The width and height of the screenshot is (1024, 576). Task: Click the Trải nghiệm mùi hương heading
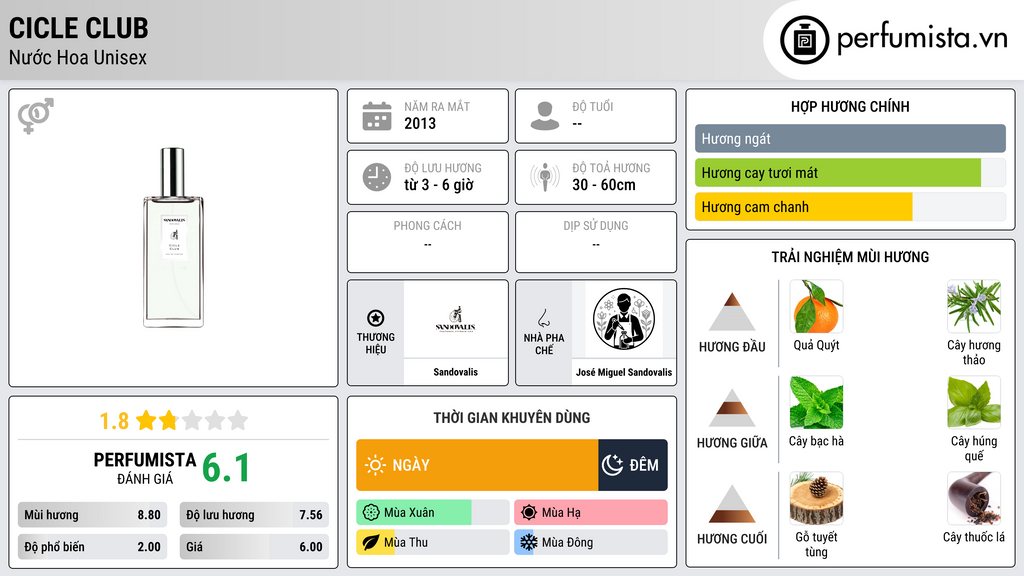[x=850, y=257]
